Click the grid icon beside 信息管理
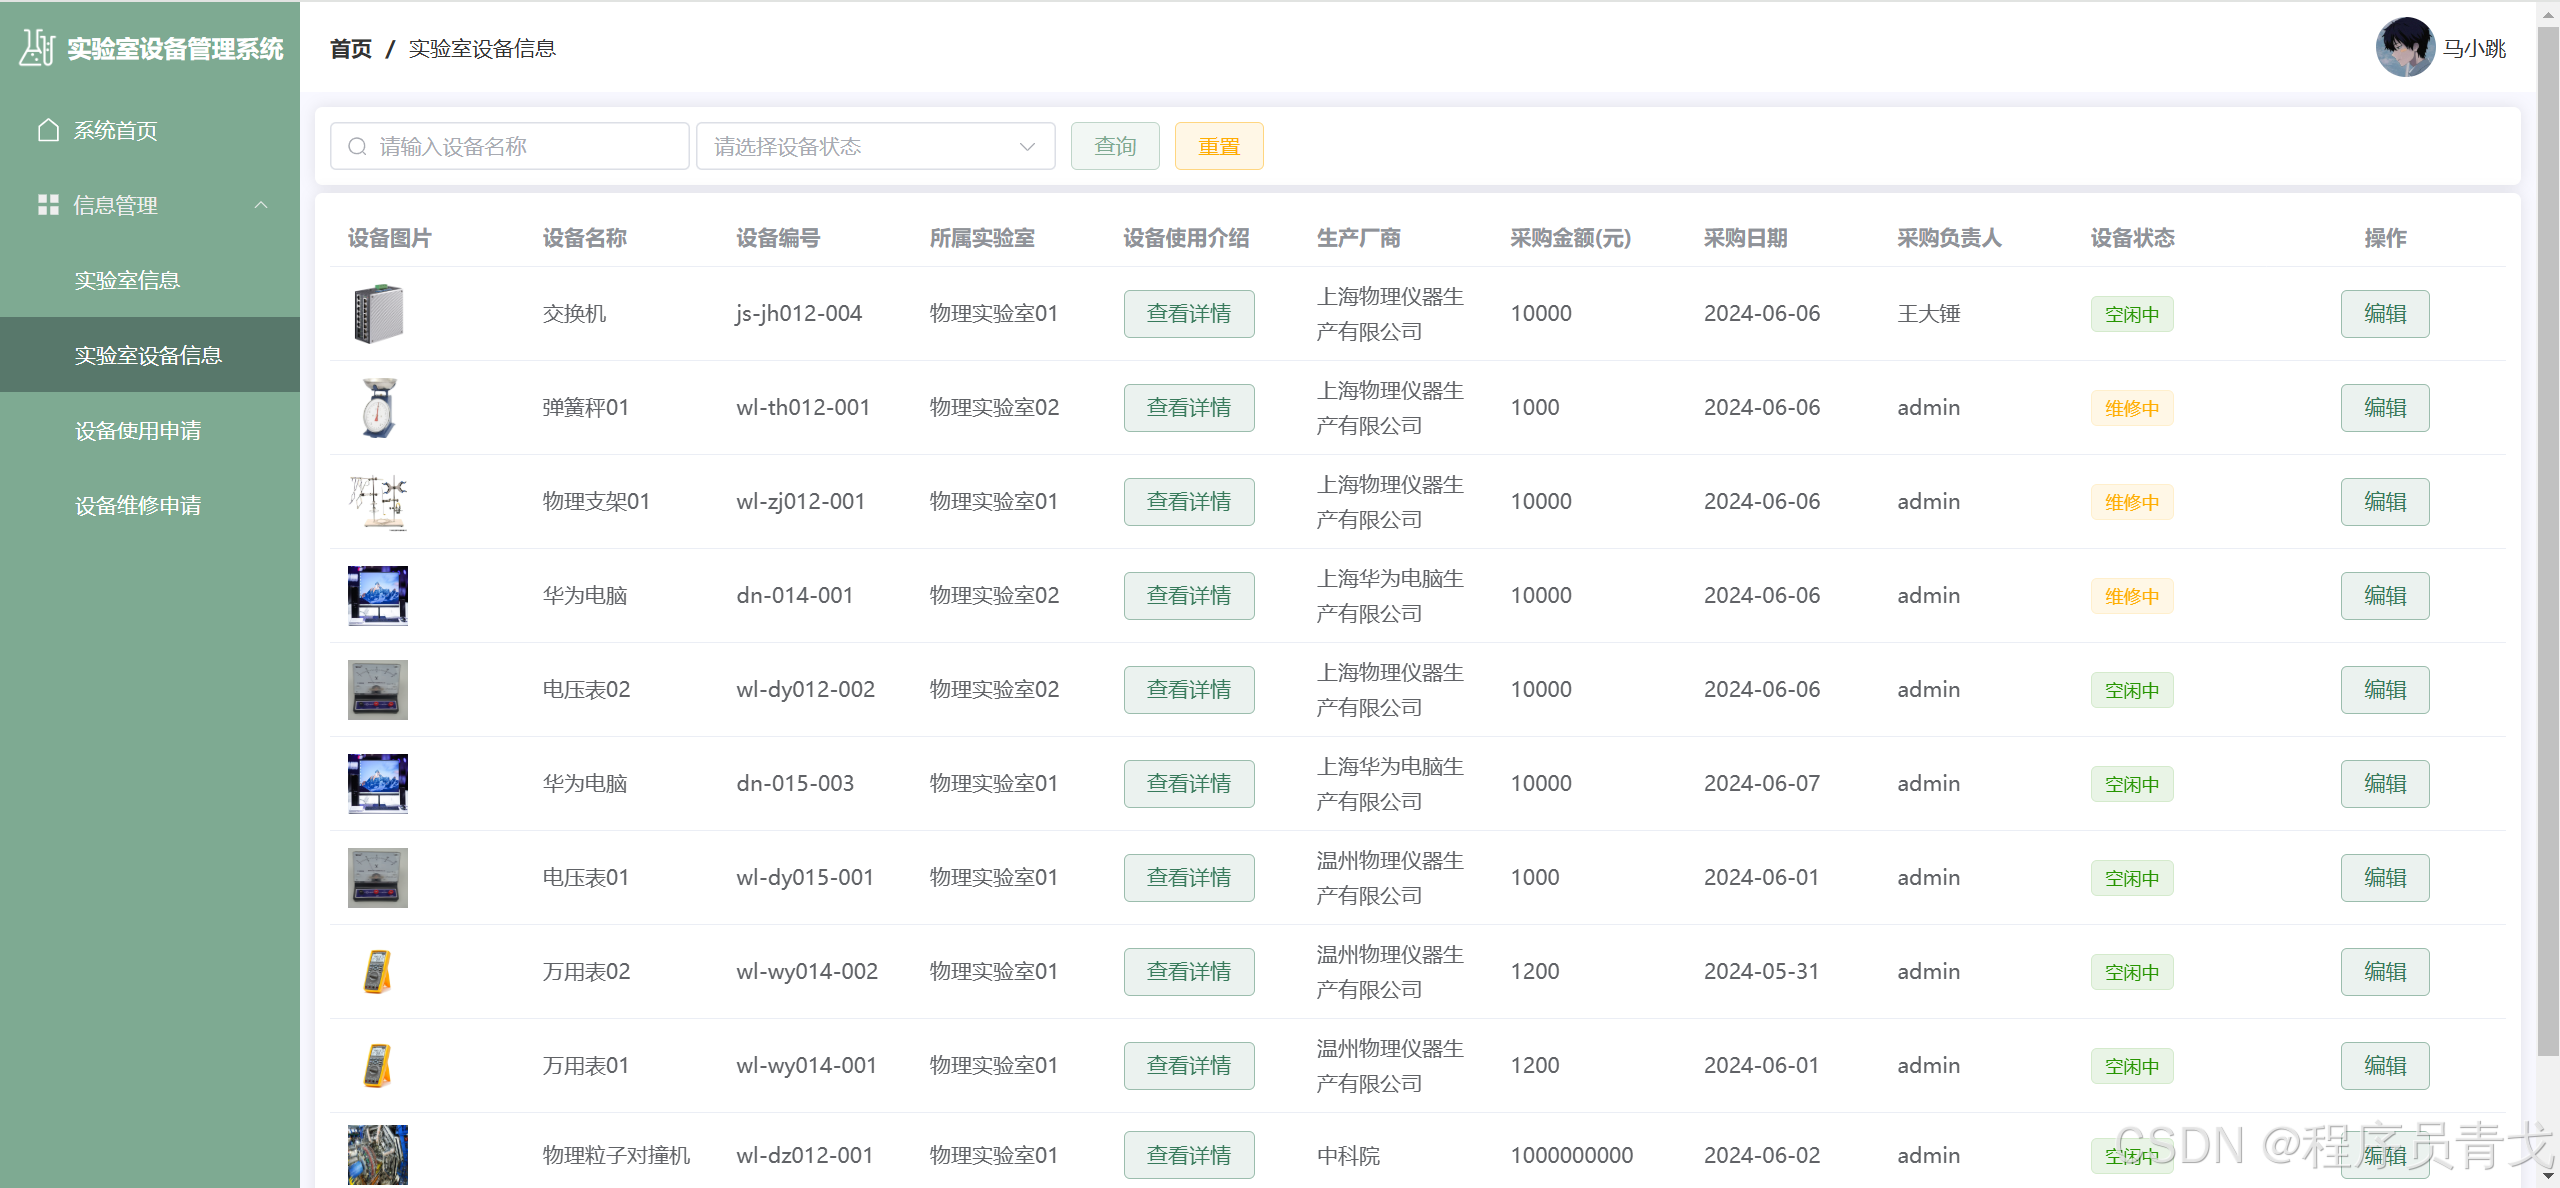The height and width of the screenshot is (1188, 2560). coord(48,205)
